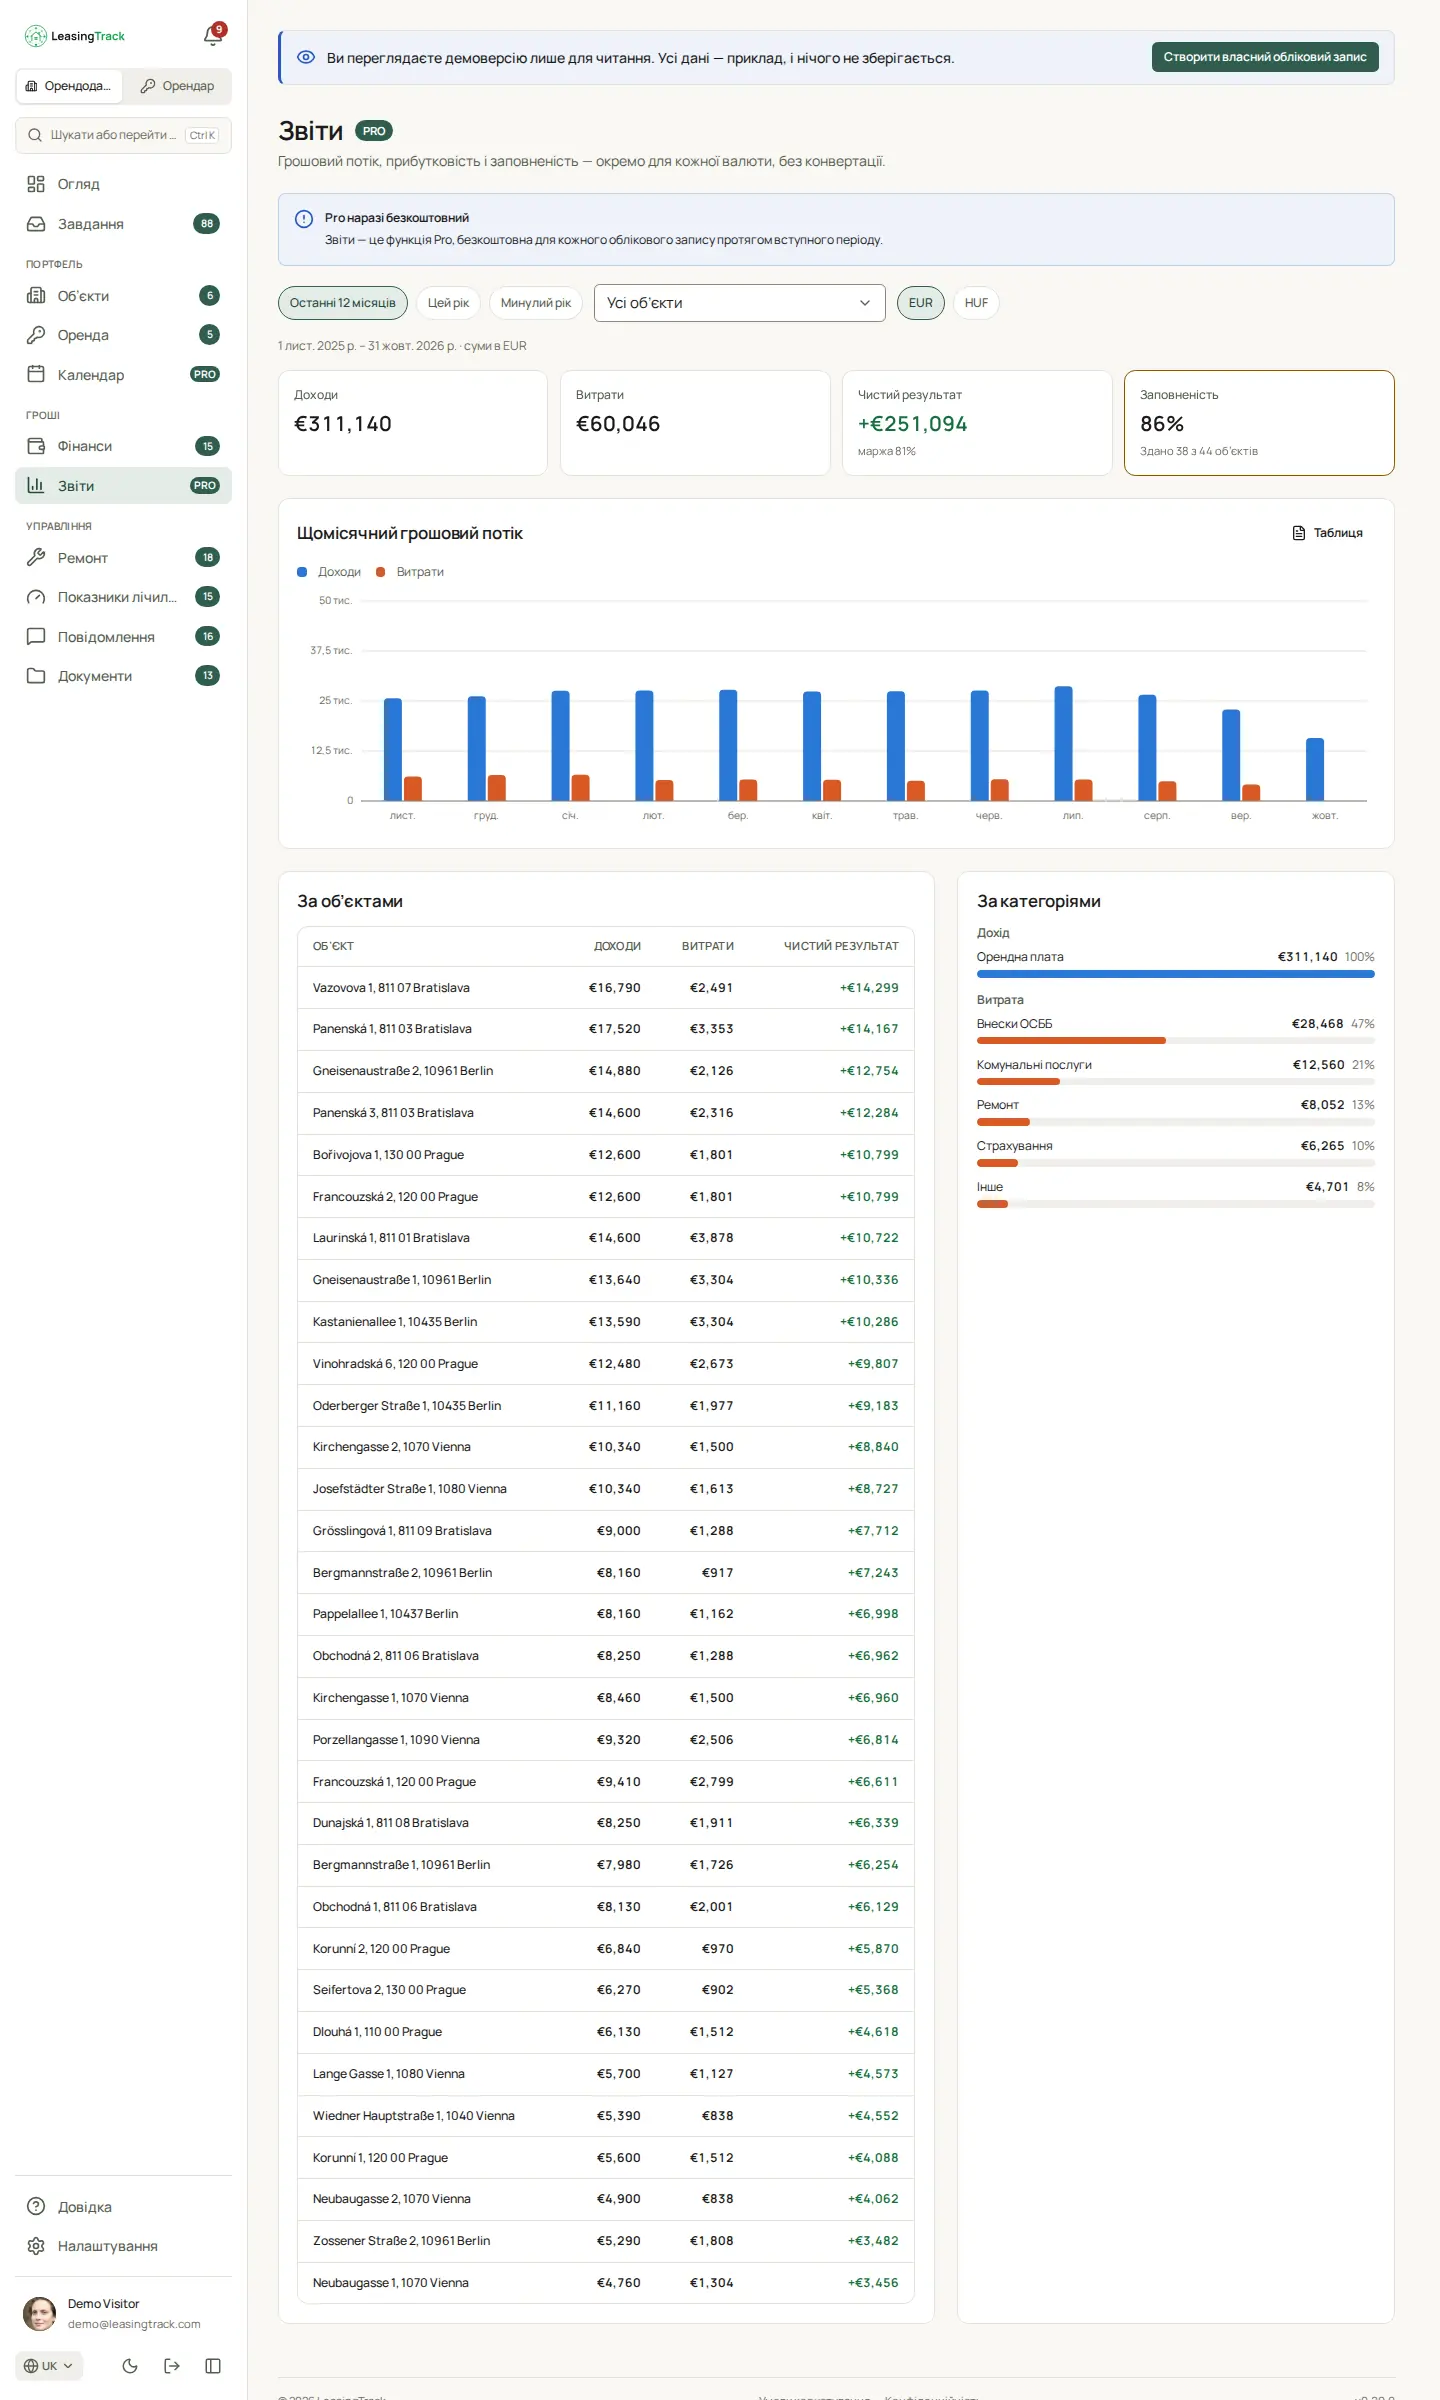This screenshot has height=2400, width=1440.
Task: Click Комунальні послуги category row
Action: point(1175,1072)
